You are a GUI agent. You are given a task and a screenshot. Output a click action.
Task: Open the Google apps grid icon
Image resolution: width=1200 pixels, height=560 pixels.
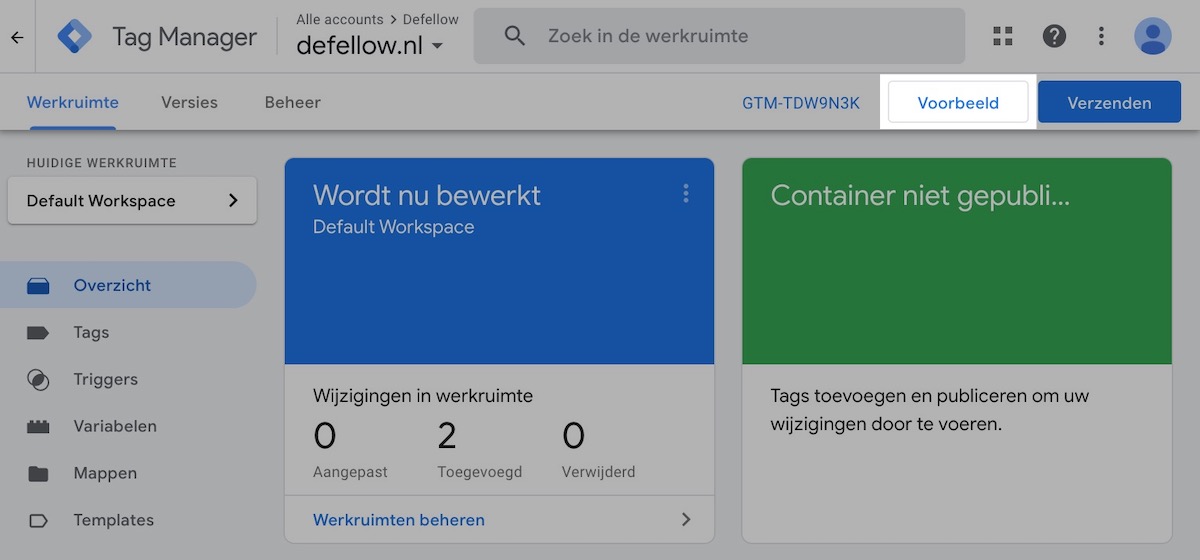[x=1003, y=36]
